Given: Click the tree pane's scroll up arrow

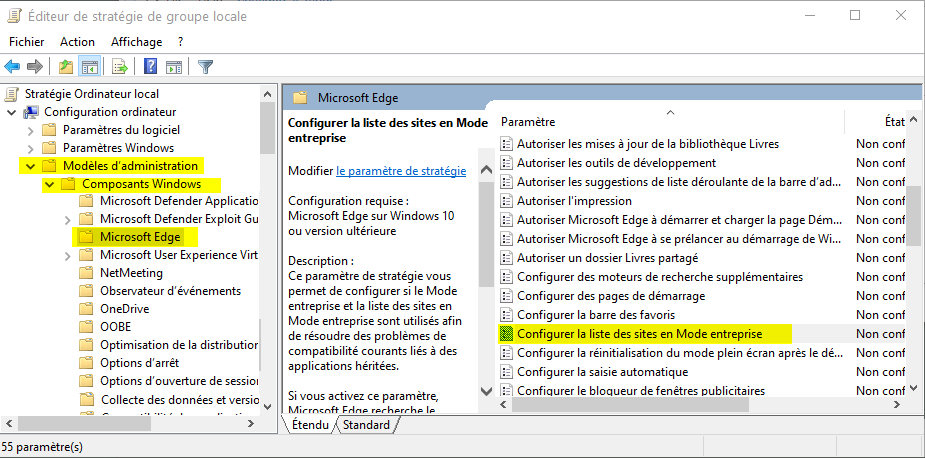Looking at the screenshot, I should (x=267, y=94).
